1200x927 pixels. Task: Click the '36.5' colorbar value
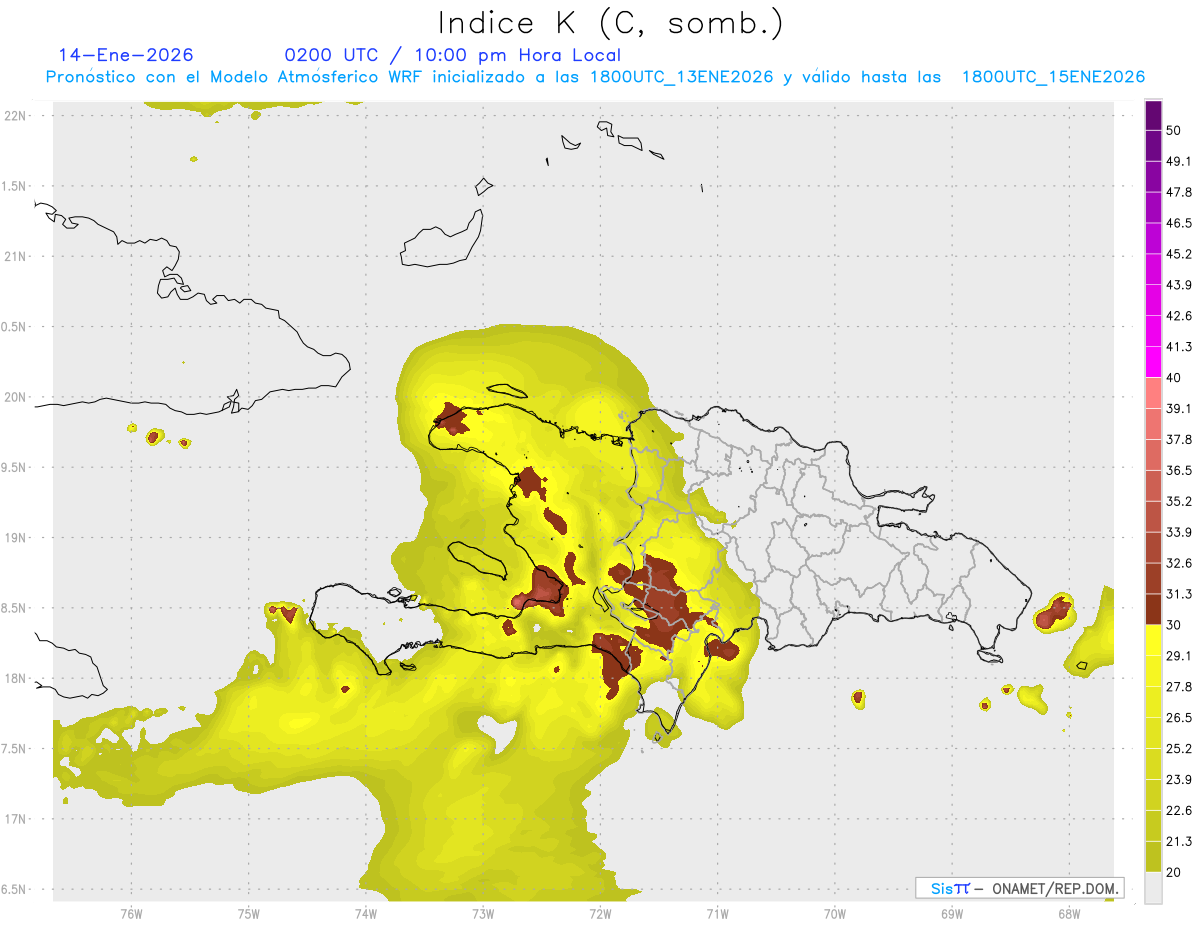(x=1179, y=470)
